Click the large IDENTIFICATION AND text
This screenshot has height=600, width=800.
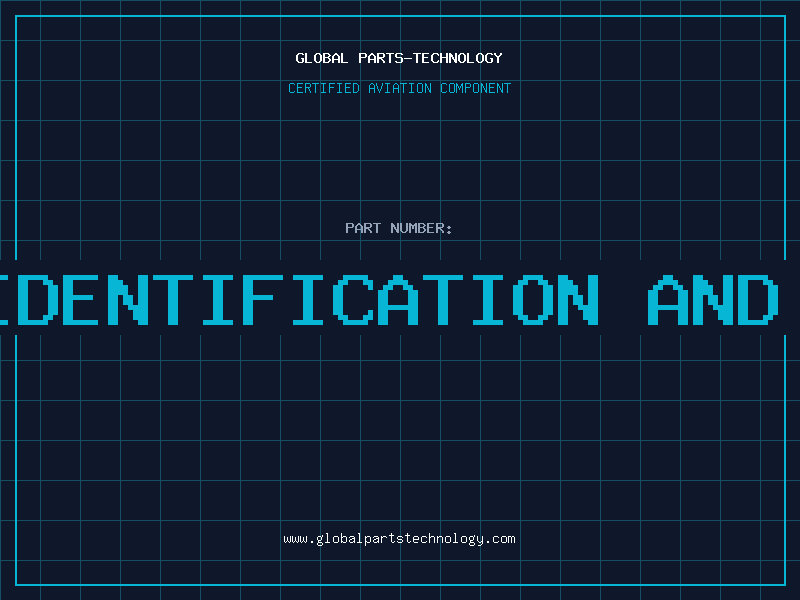[389, 299]
